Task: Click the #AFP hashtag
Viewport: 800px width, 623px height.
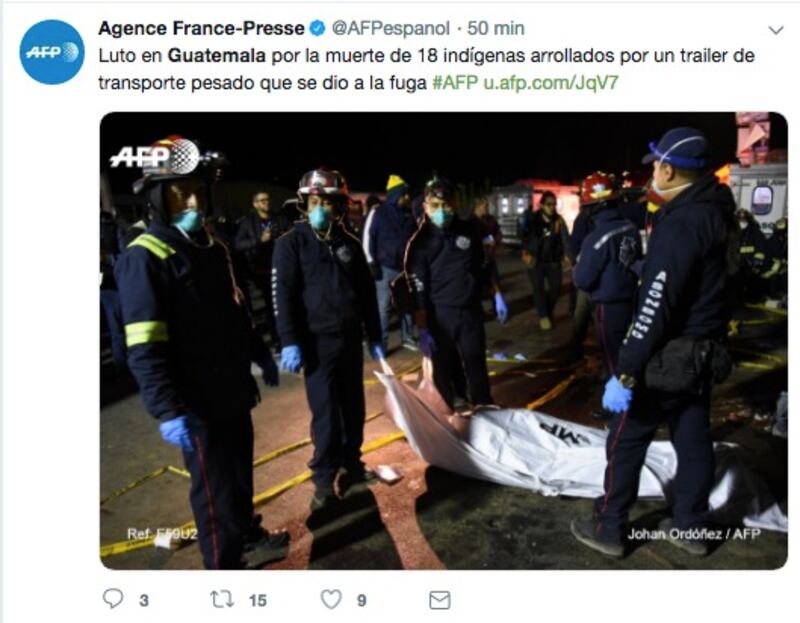Action: (455, 82)
